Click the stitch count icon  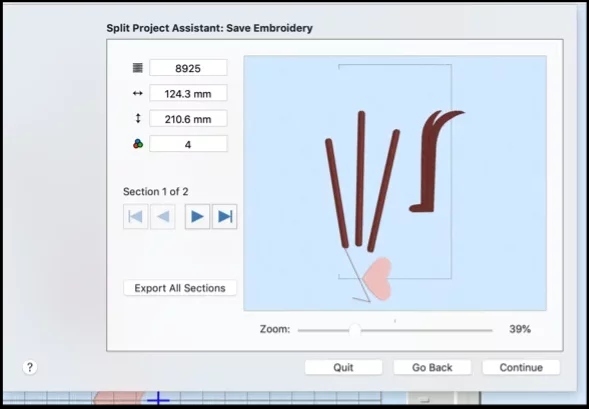point(138,68)
